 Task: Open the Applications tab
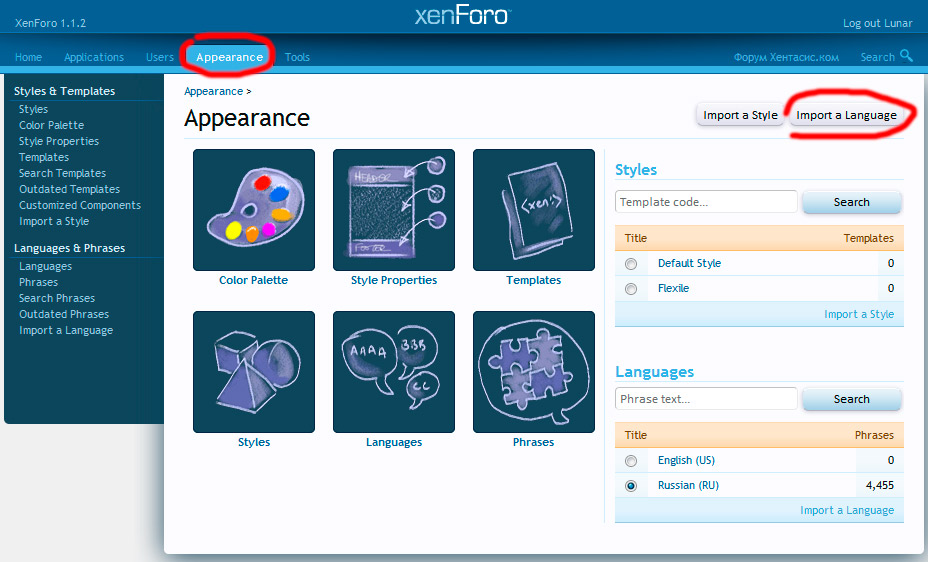click(94, 57)
